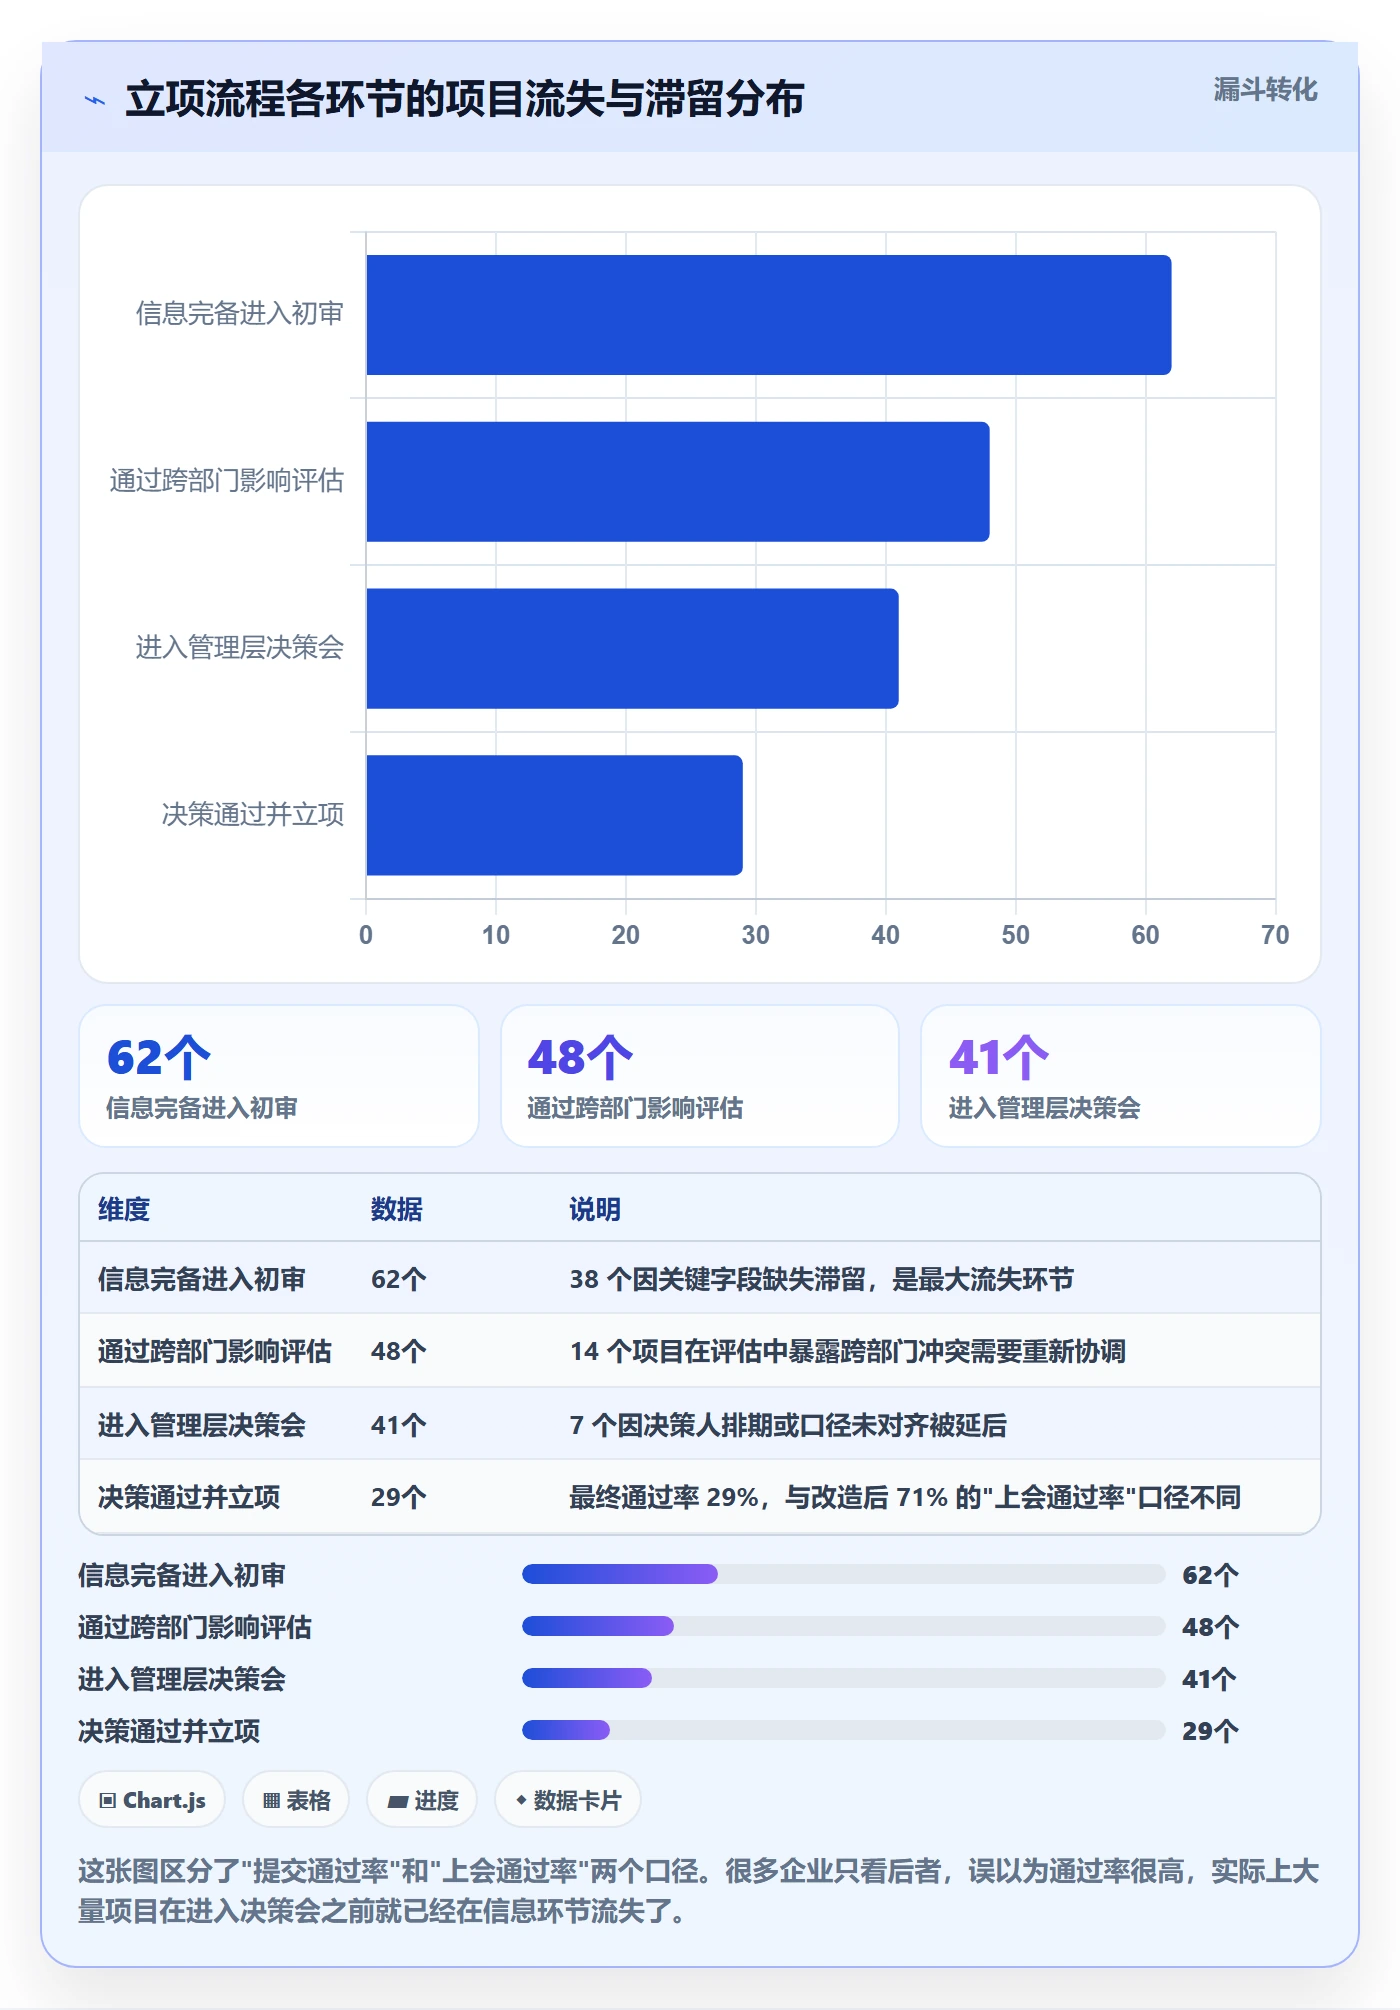Click the table cell 信息完备进入初审 under 维度
Screen dimensions: 1400x2010
pyautogui.click(x=202, y=1279)
